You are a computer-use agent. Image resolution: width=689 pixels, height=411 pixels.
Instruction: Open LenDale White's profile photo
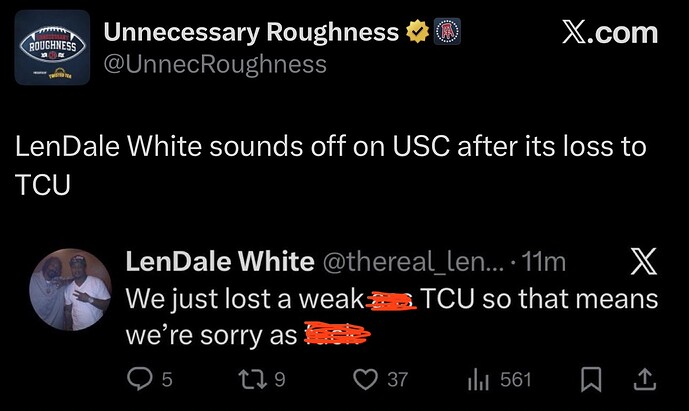coord(70,289)
